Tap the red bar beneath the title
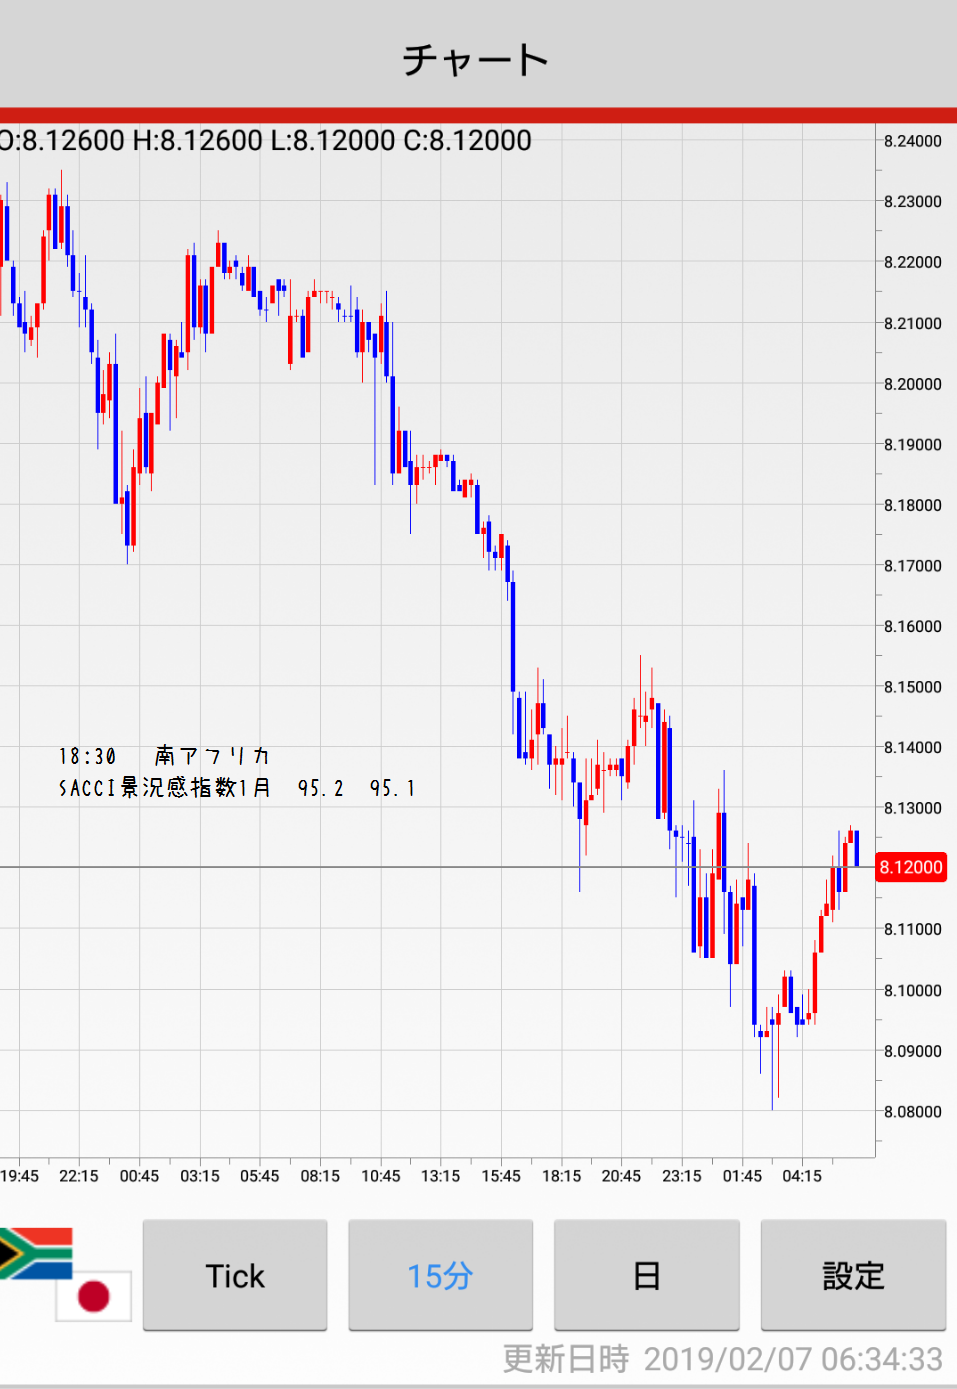Image resolution: width=957 pixels, height=1389 pixels. pyautogui.click(x=478, y=115)
